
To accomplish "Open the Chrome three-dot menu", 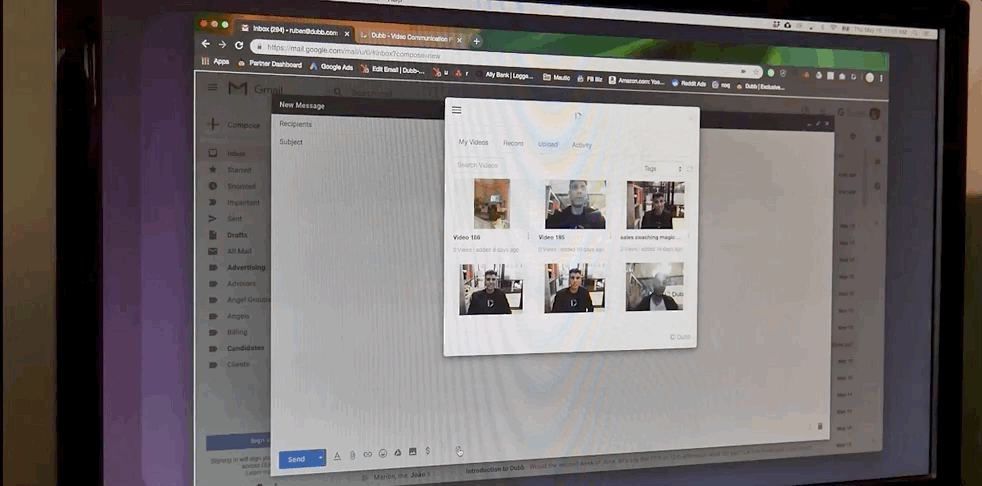I will click(882, 78).
